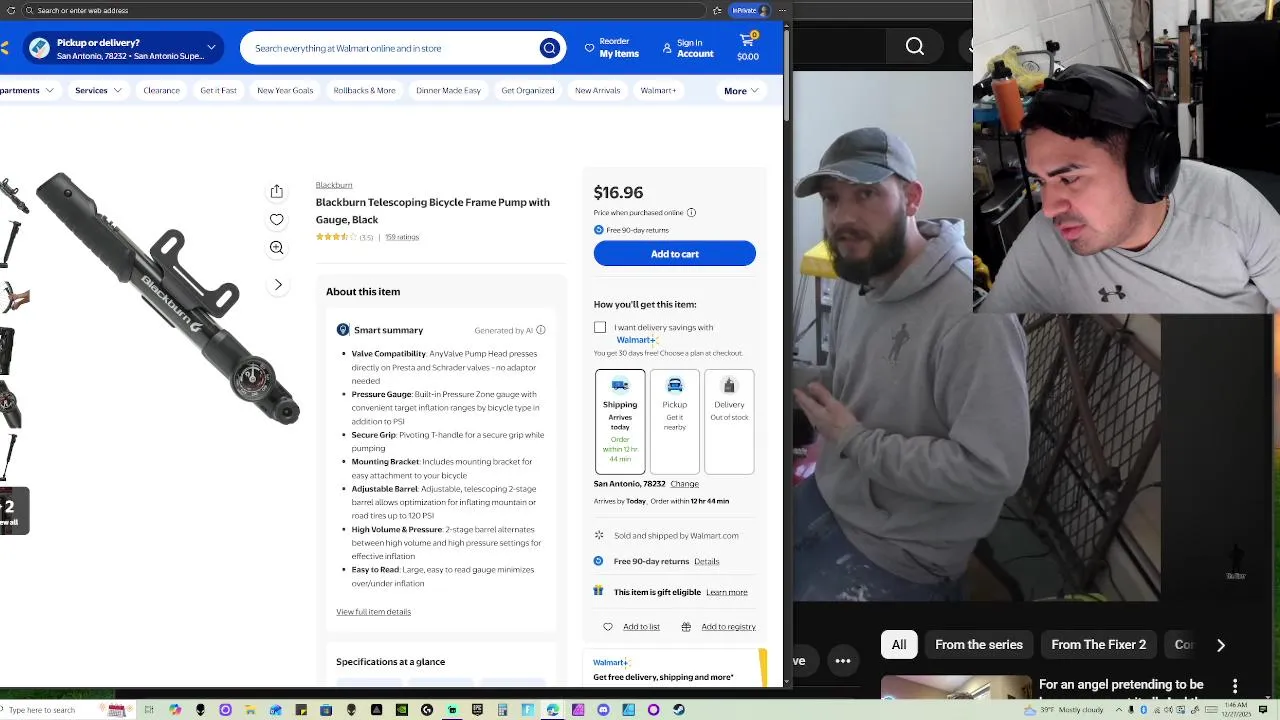Select the Pickup fulfillment option

point(675,421)
